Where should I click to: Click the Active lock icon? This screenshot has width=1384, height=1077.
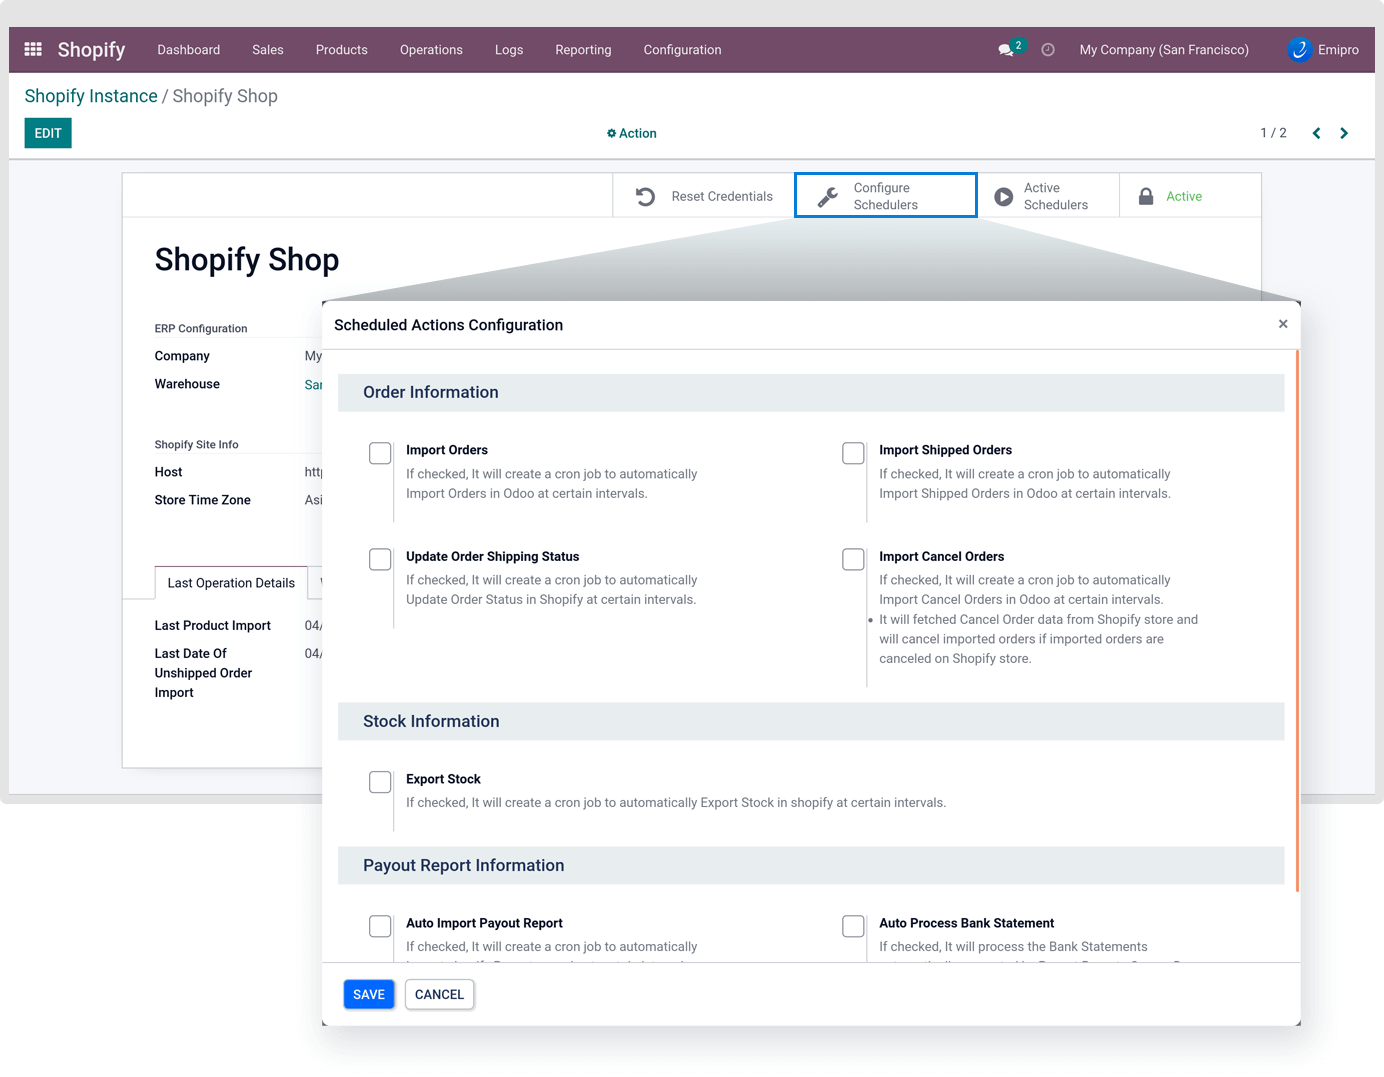coord(1146,196)
